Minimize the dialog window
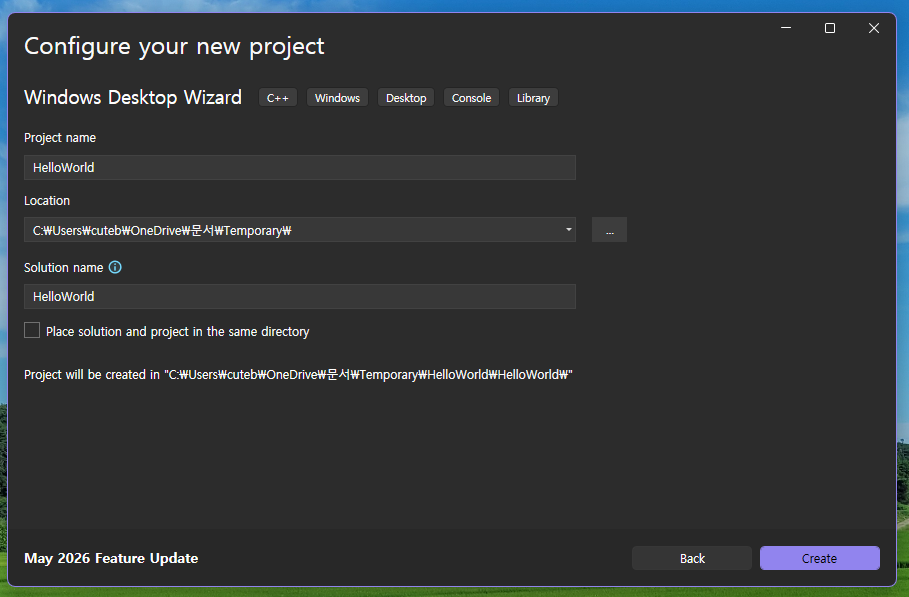 (x=786, y=28)
